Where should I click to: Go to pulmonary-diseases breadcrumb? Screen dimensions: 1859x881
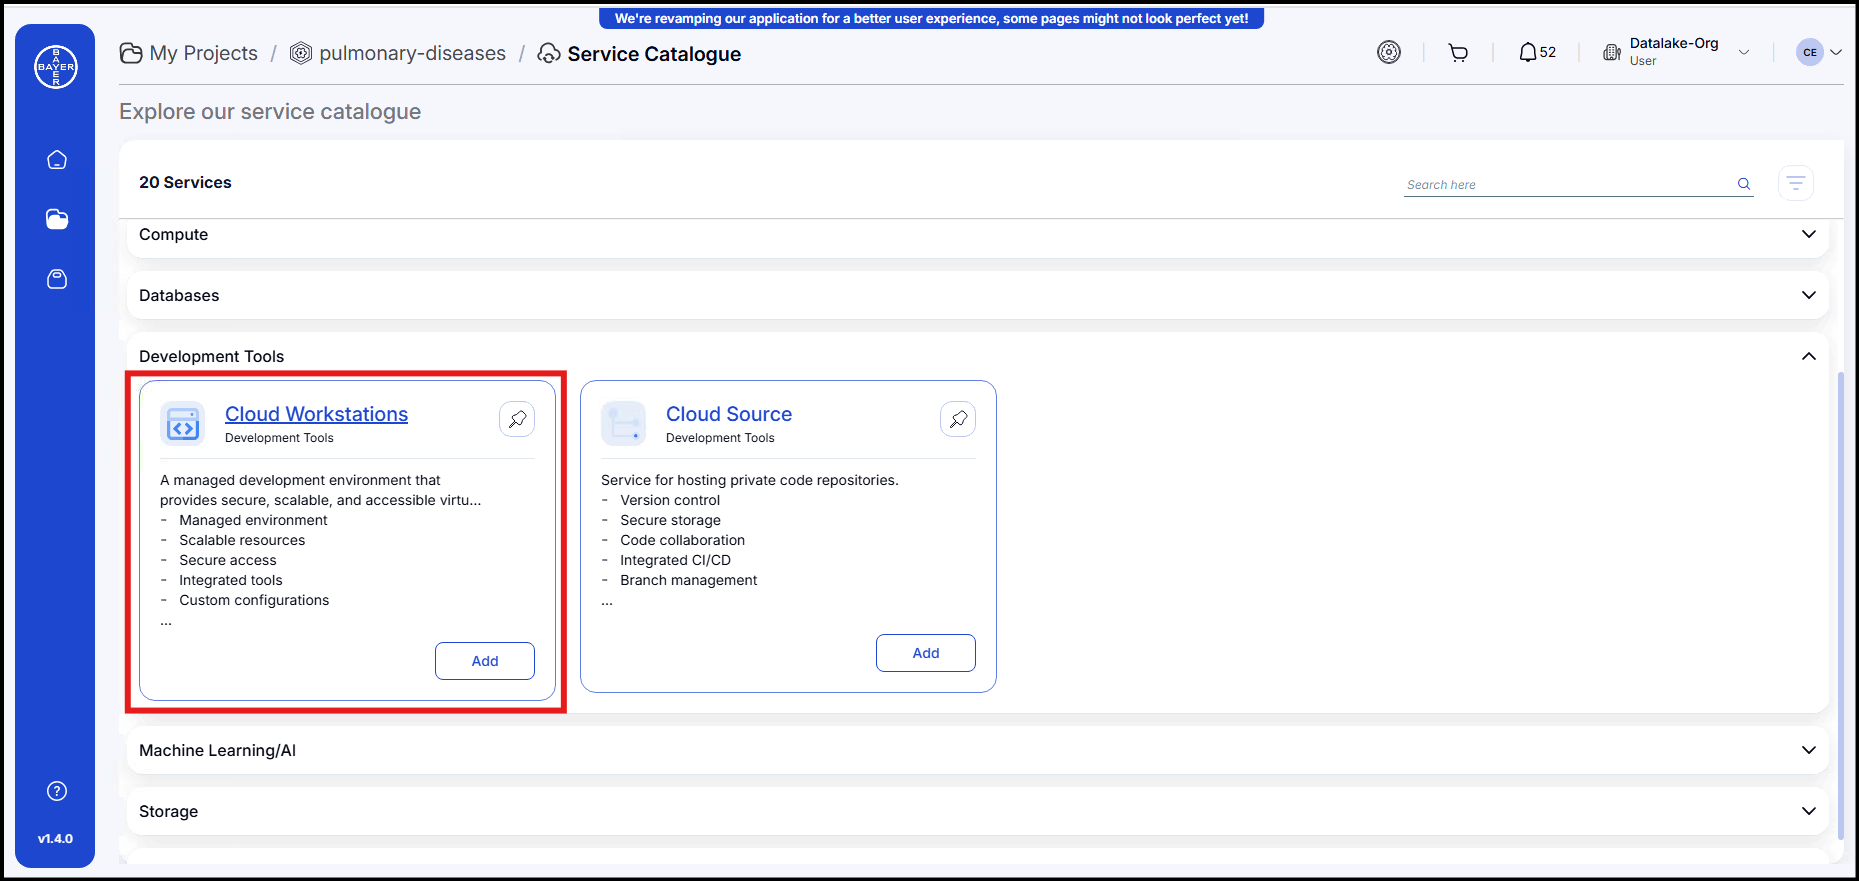point(412,53)
